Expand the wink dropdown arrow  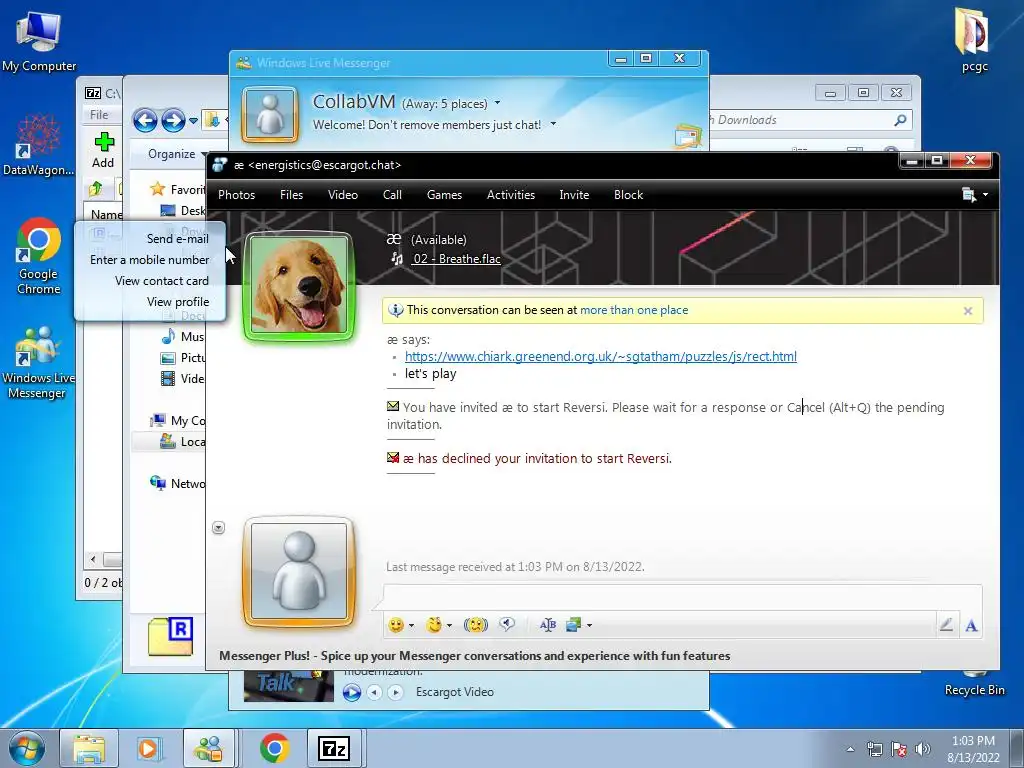(449, 626)
